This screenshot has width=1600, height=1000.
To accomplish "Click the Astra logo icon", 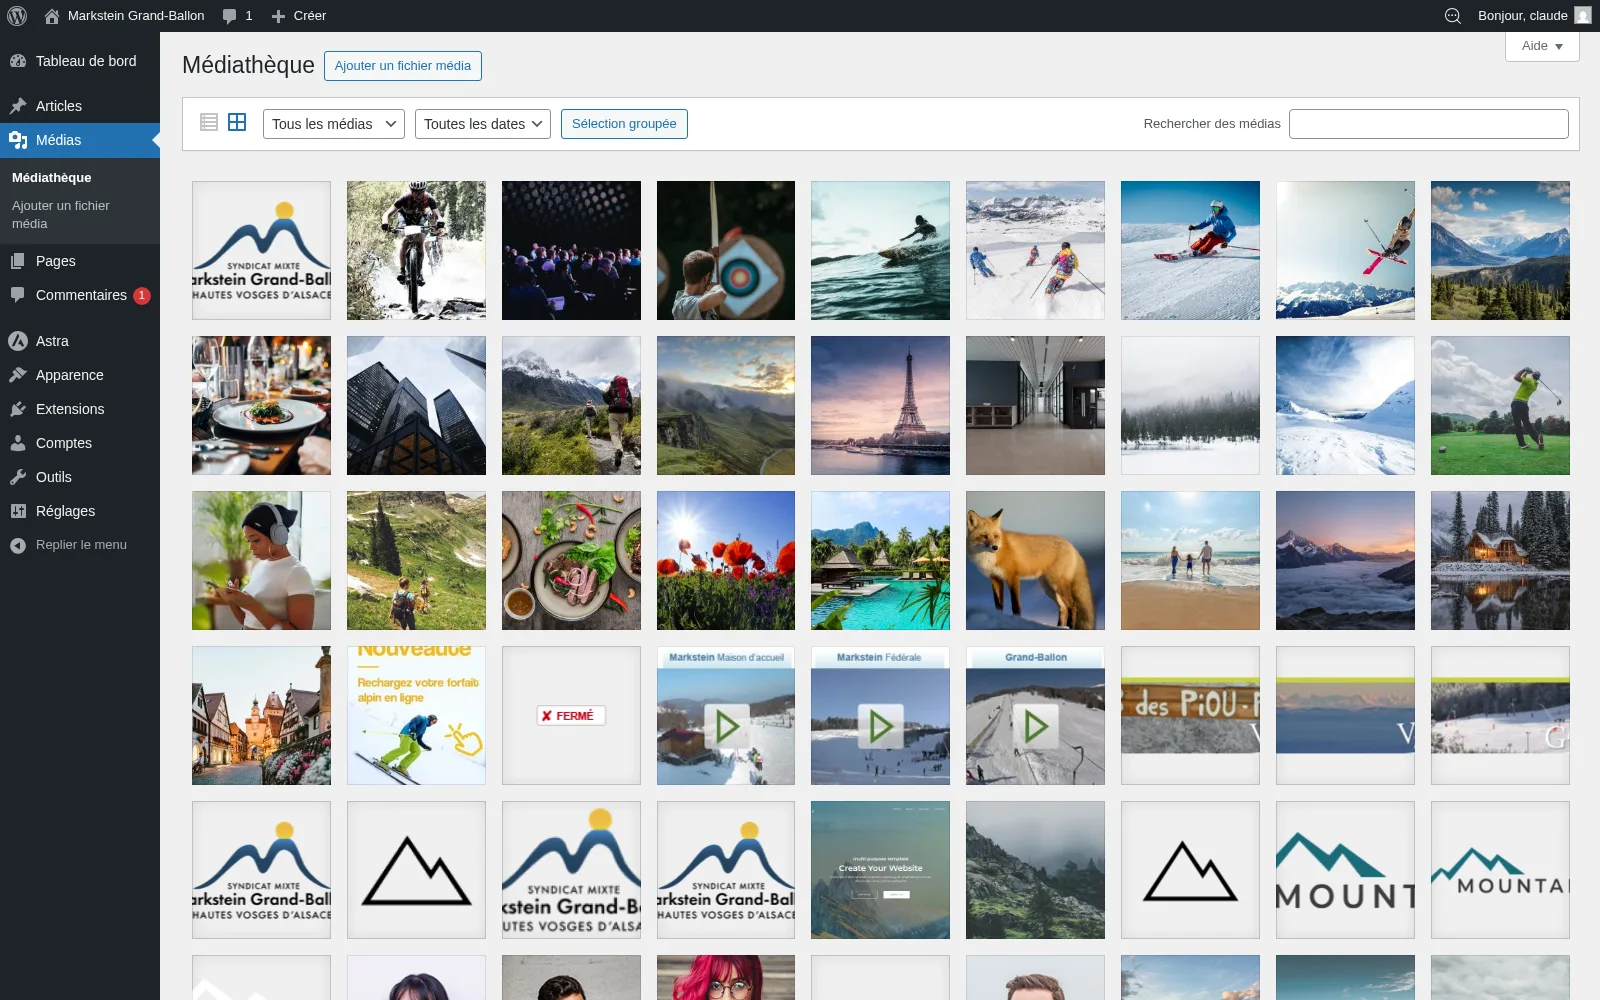I will (x=18, y=341).
